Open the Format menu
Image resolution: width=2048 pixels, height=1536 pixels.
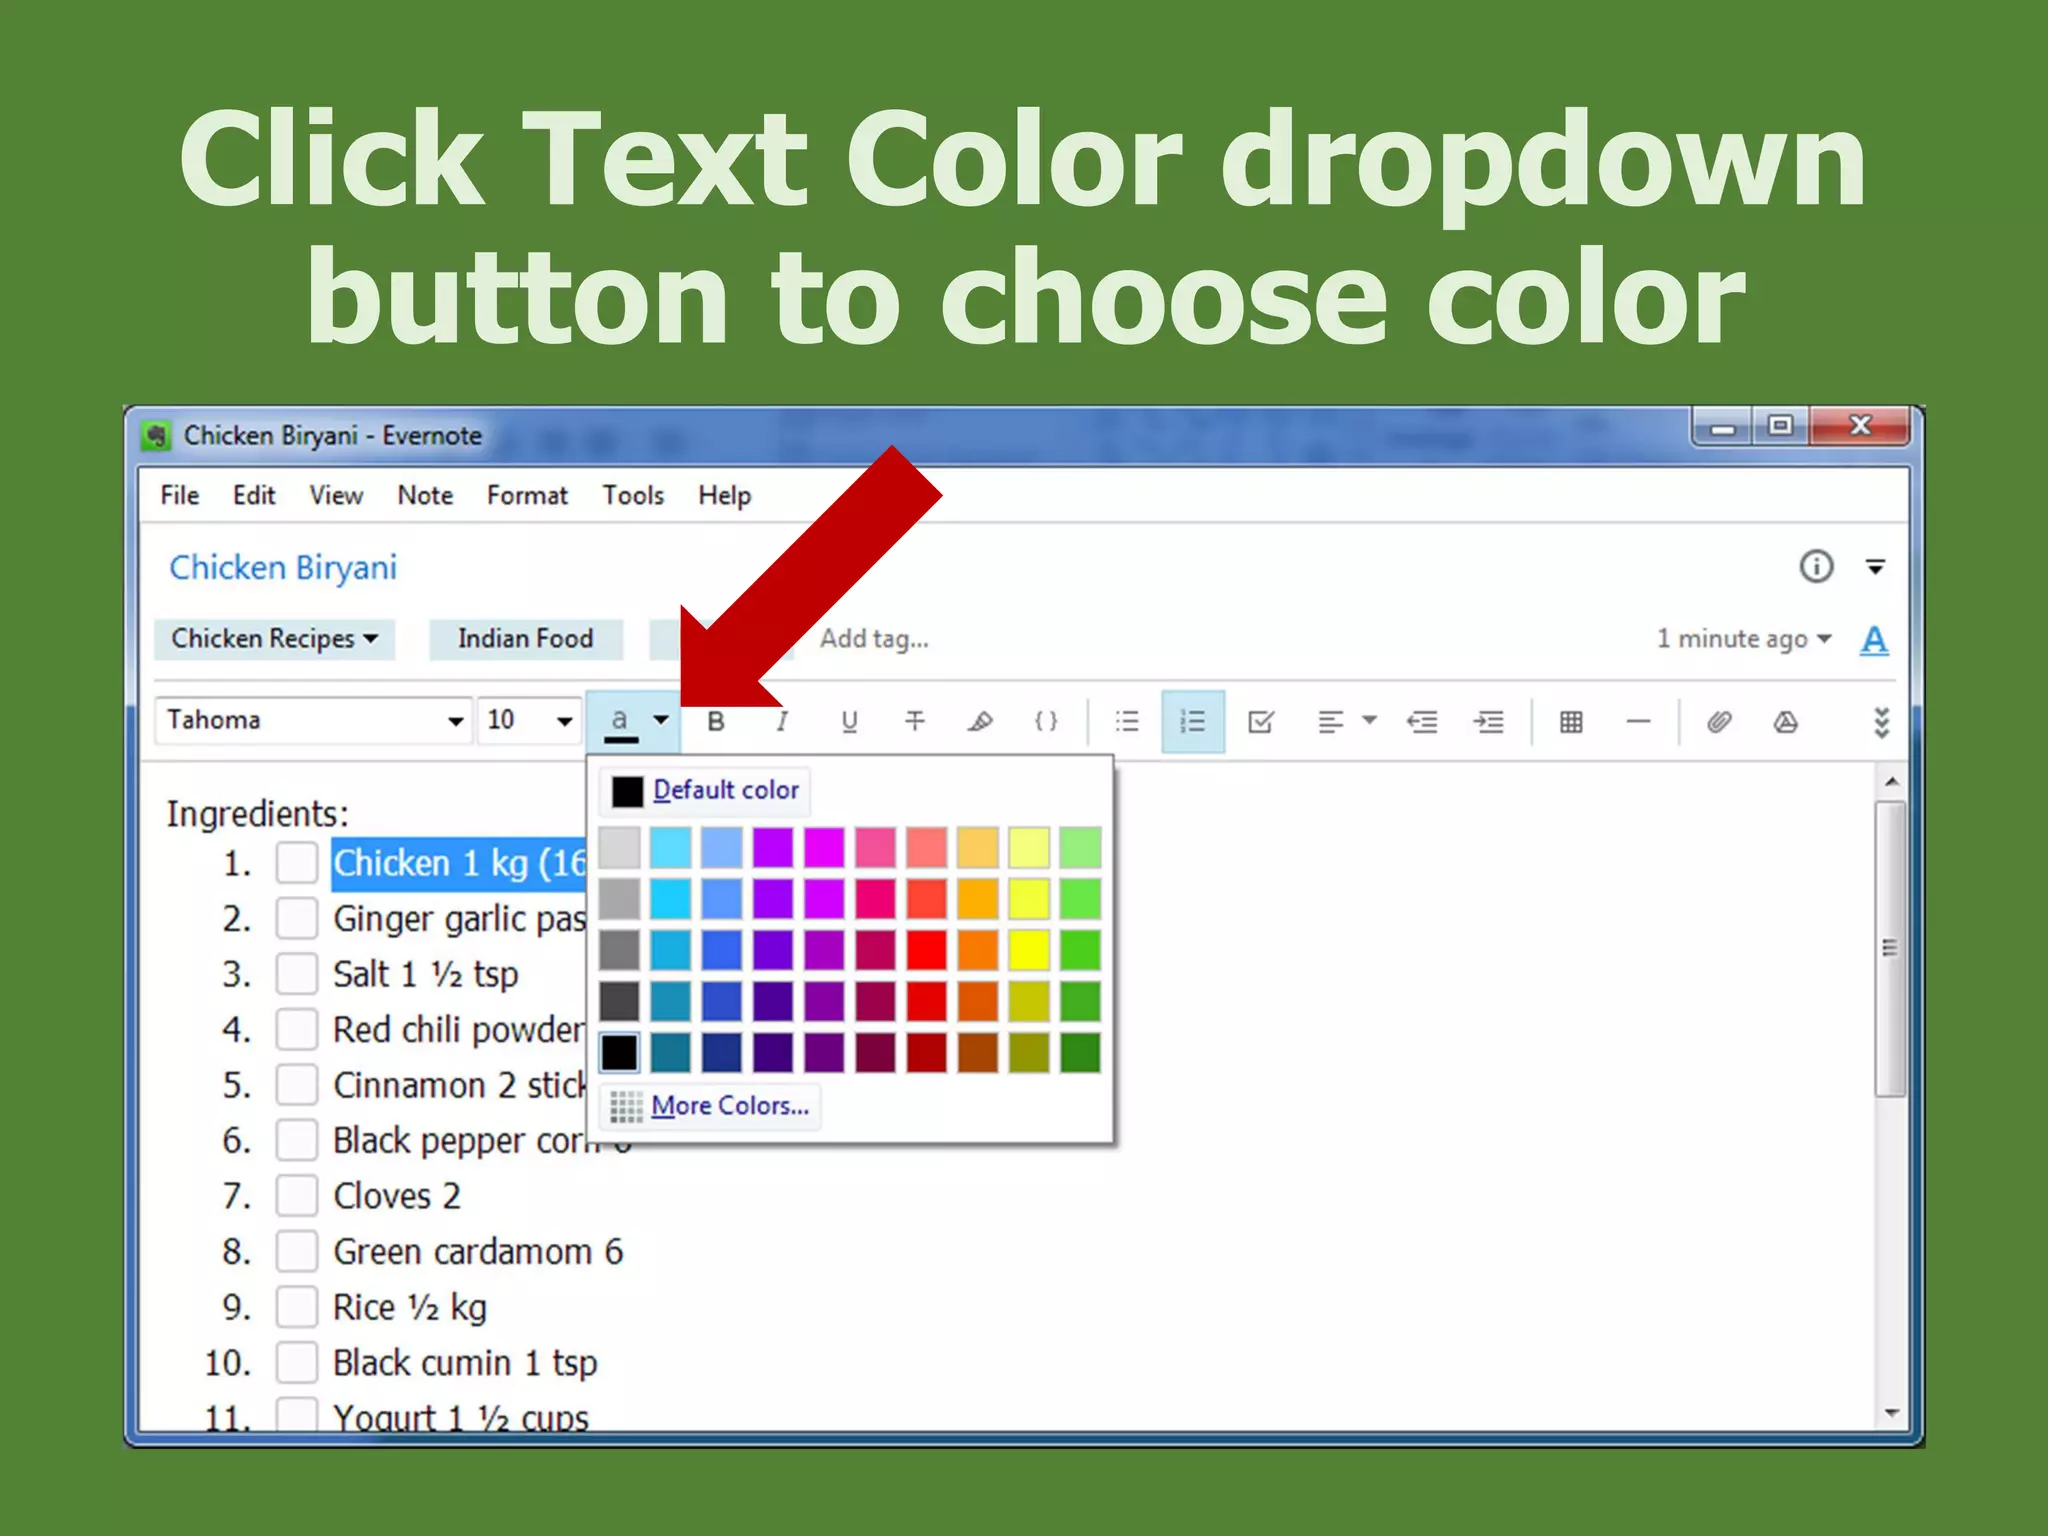(527, 495)
